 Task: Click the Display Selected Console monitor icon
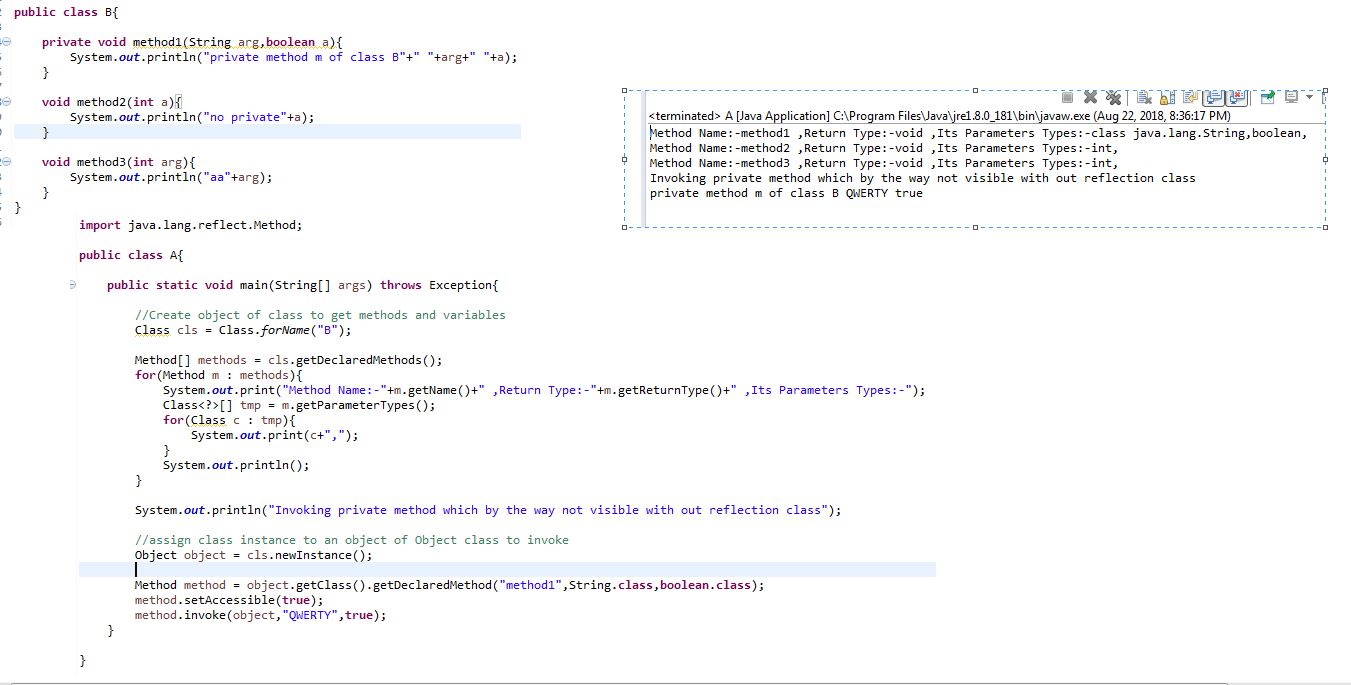coord(1291,97)
